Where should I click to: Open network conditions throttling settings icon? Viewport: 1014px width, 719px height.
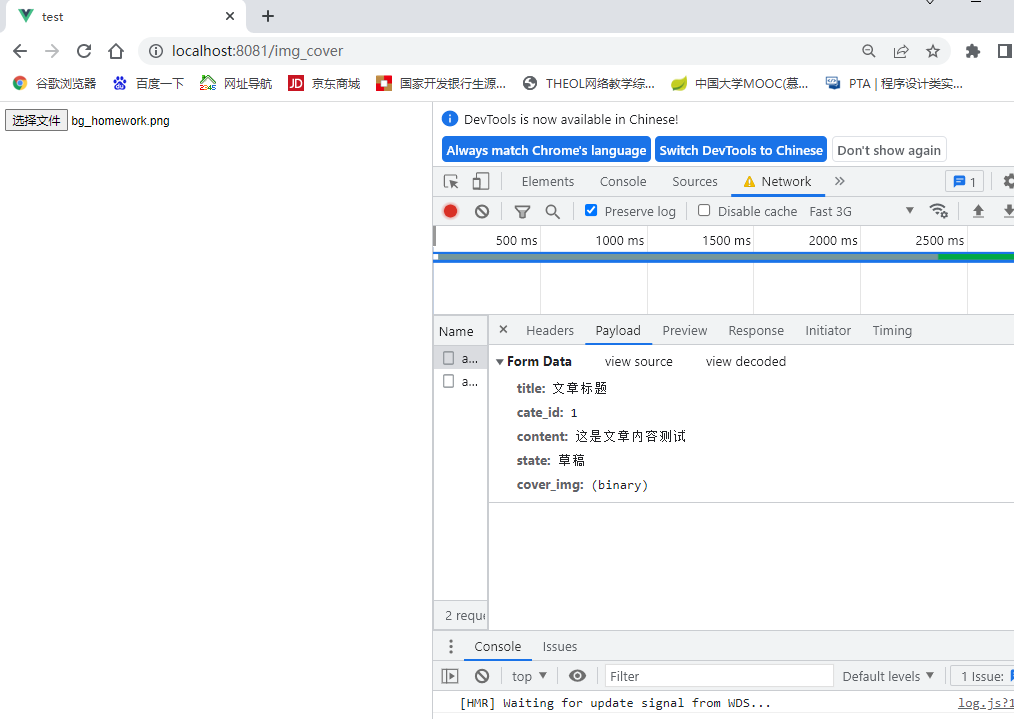tap(938, 211)
